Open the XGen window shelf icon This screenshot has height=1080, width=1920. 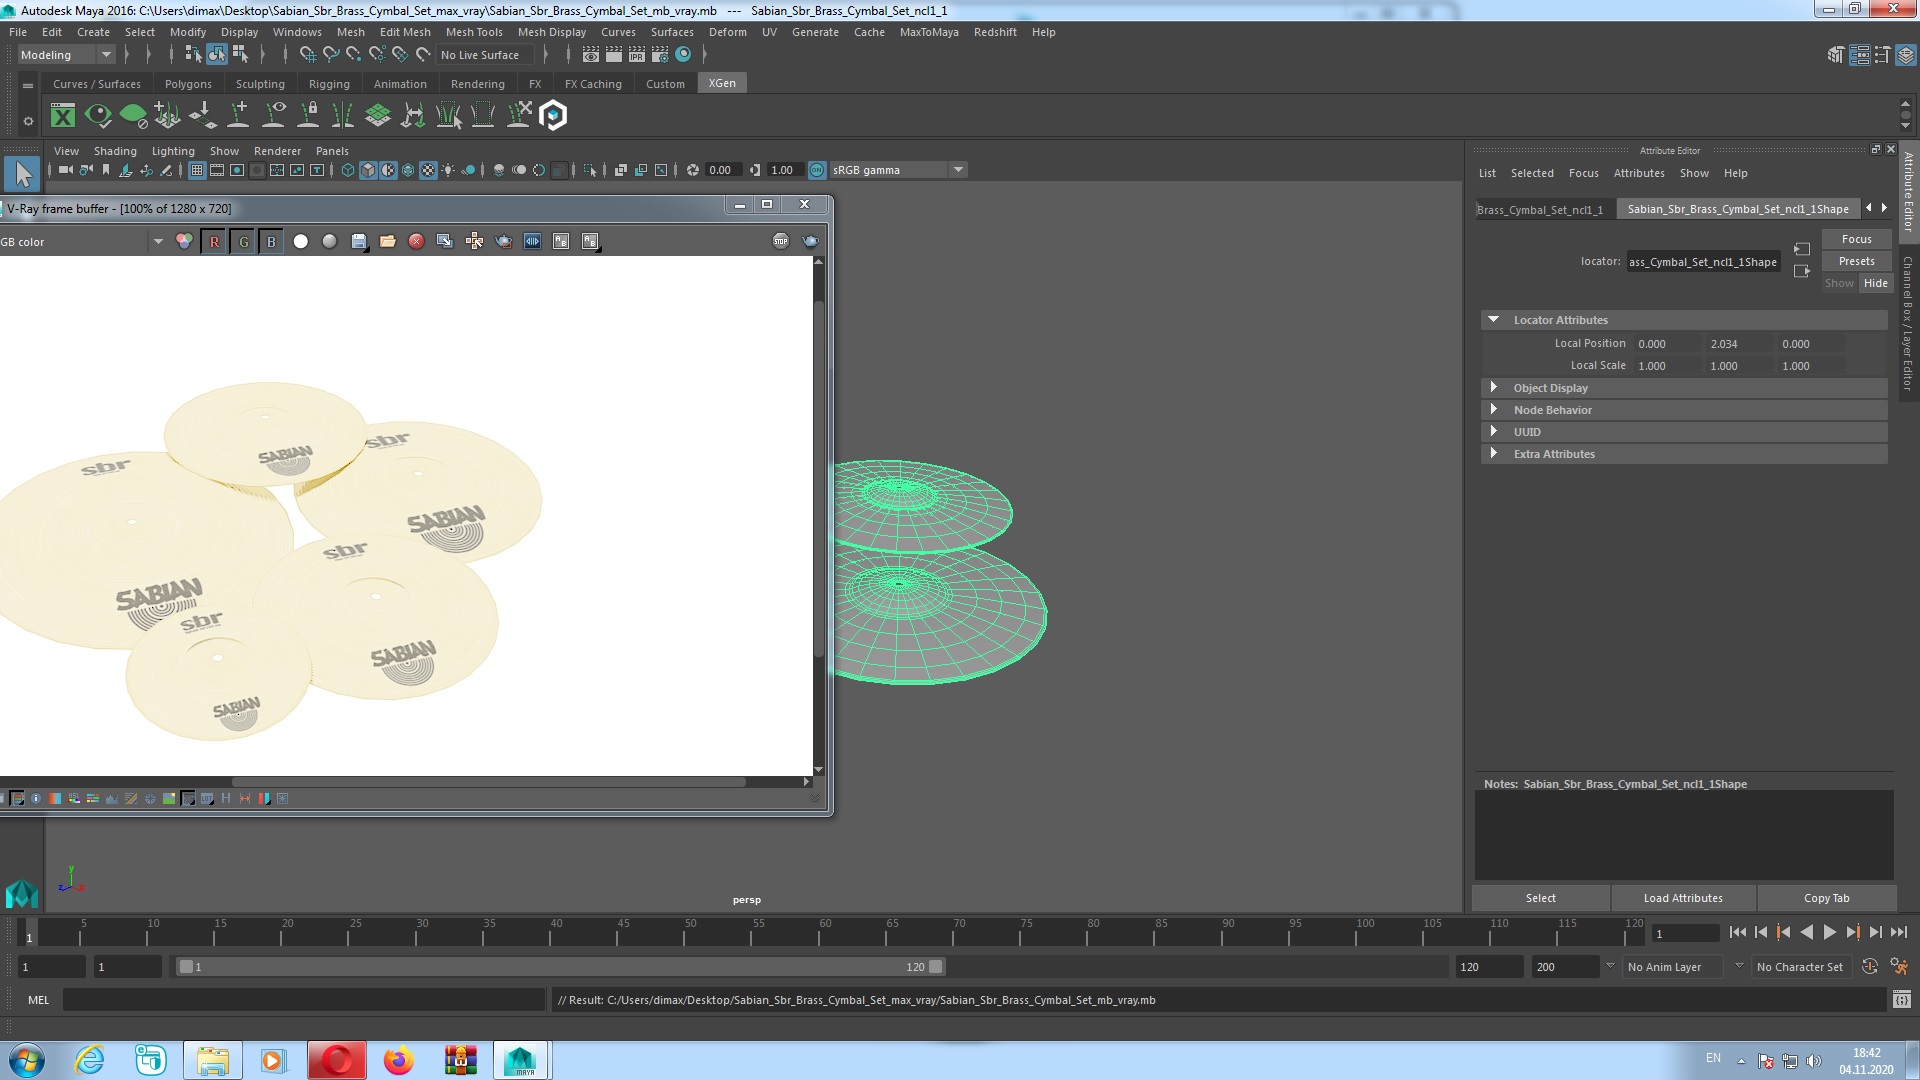tap(63, 116)
